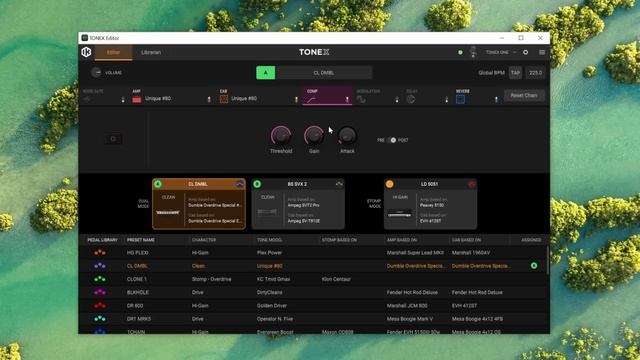The width and height of the screenshot is (640, 360).
Task: Click the pedal device icon in header
Action: click(x=473, y=52)
